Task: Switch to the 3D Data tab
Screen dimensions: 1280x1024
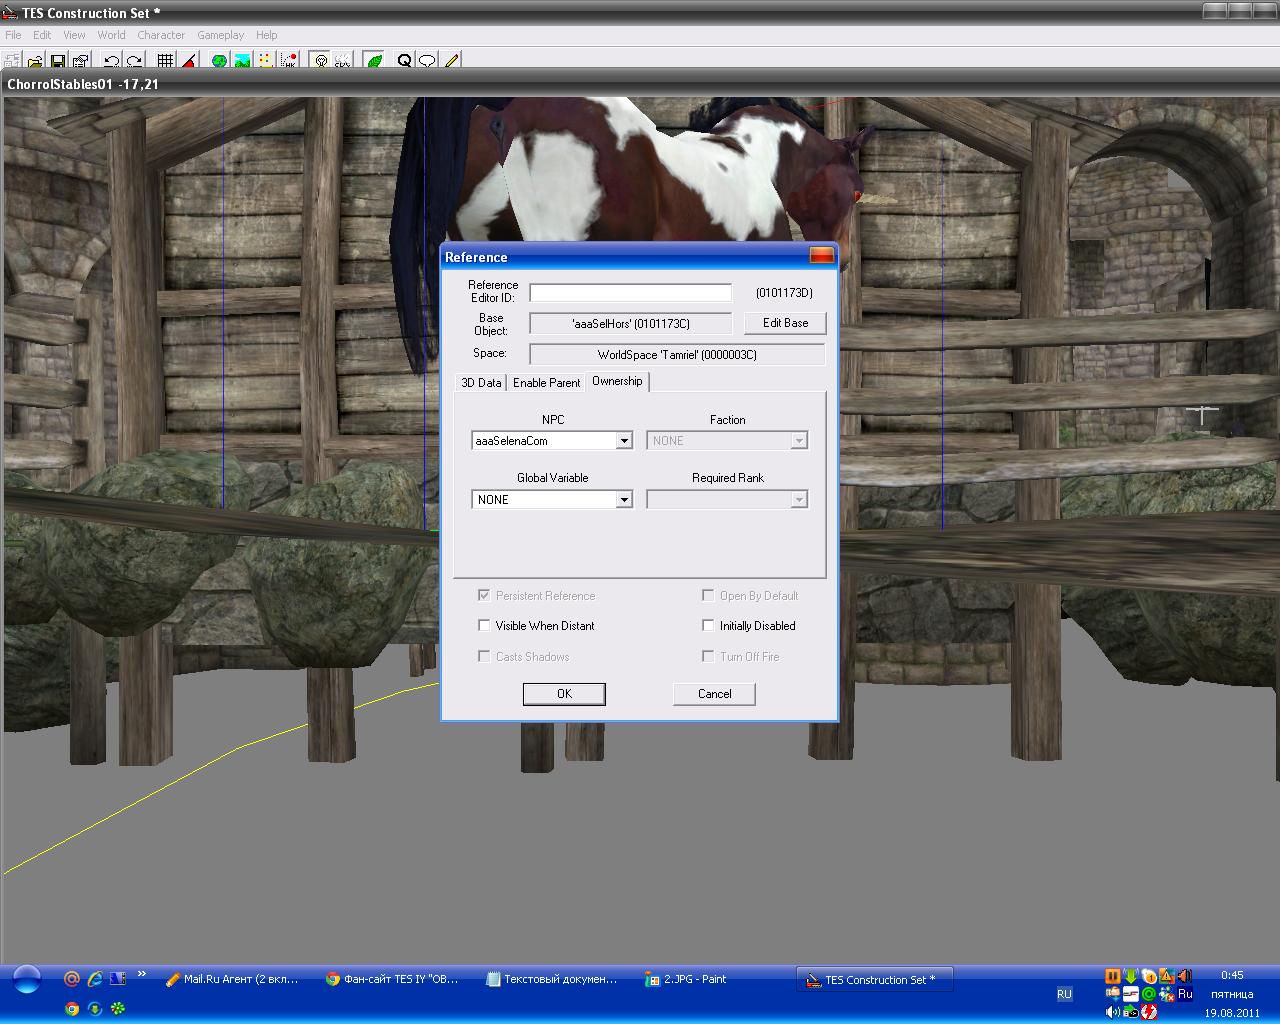Action: coord(481,383)
